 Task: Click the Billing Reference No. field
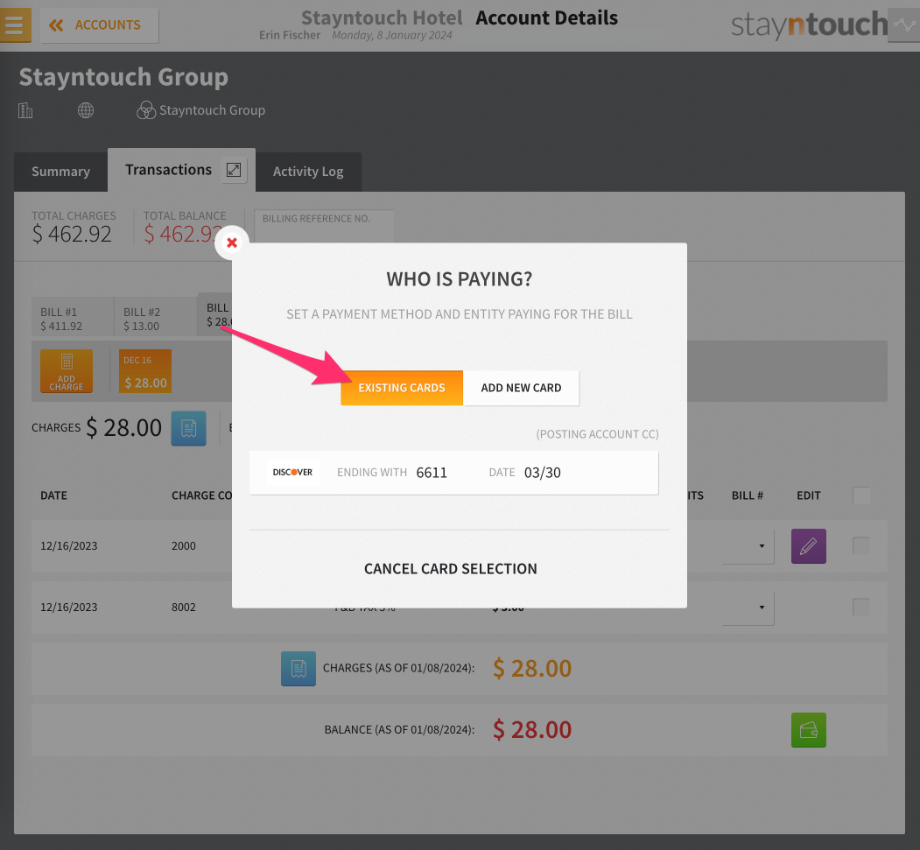[324, 226]
